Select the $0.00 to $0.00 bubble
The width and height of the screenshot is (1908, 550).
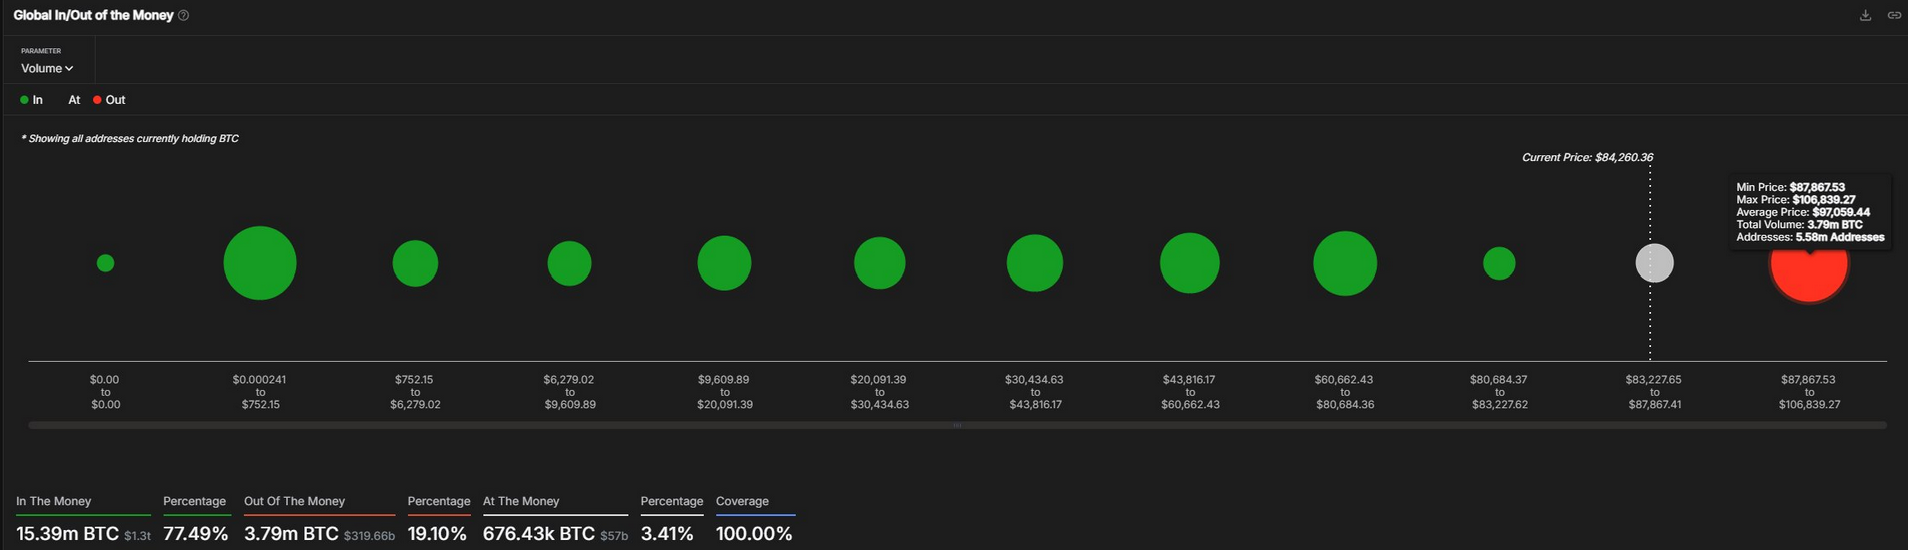pyautogui.click(x=105, y=263)
